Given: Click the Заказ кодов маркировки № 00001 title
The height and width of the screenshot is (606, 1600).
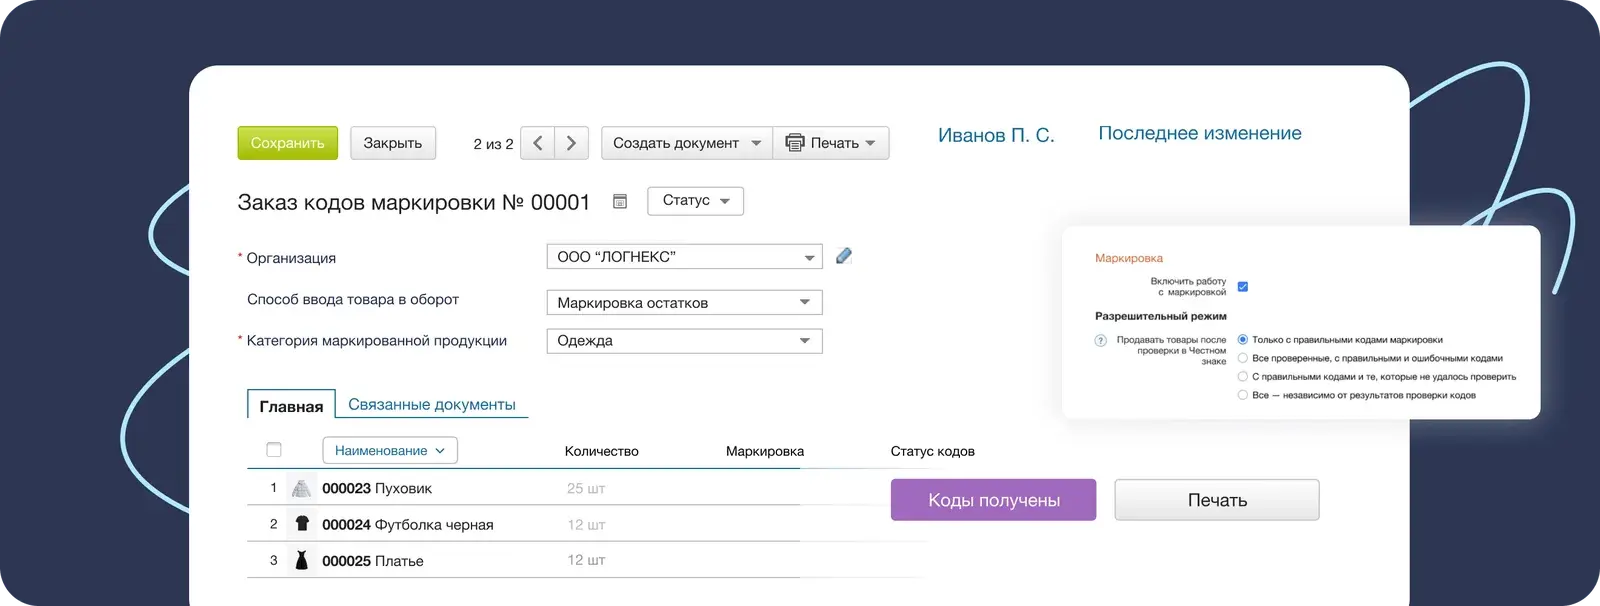Looking at the screenshot, I should click(x=414, y=203).
